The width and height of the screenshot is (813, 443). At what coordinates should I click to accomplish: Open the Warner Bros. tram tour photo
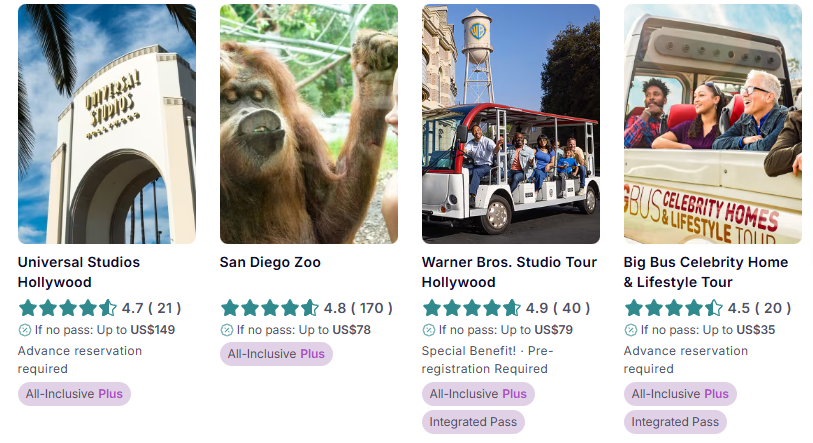click(511, 124)
